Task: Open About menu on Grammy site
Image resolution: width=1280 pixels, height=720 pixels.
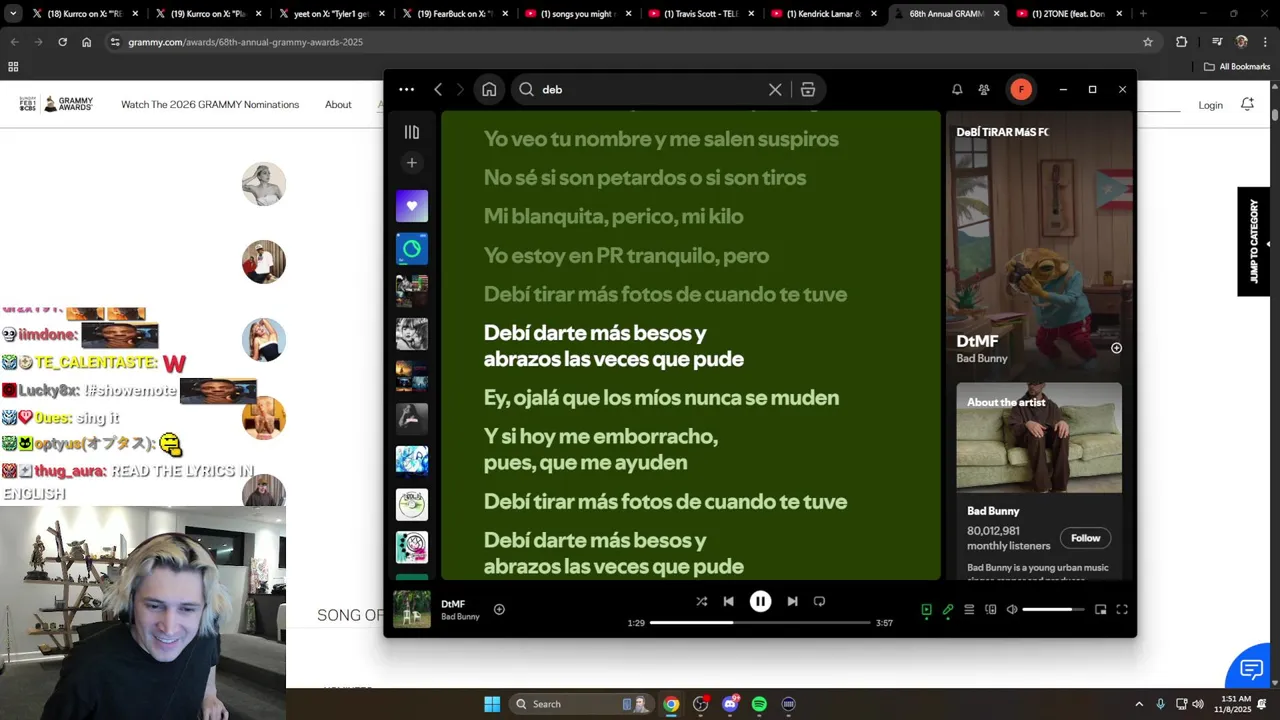Action: (x=338, y=104)
